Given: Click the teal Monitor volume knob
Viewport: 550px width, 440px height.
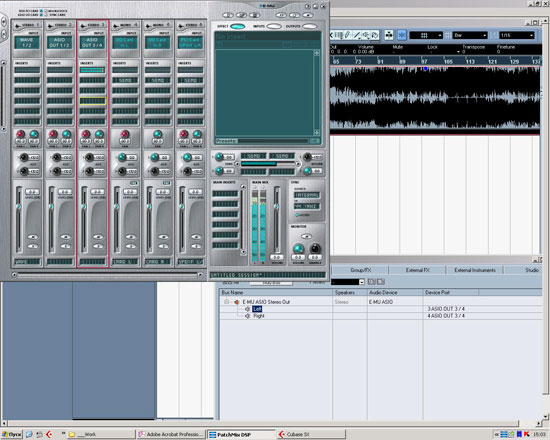Looking at the screenshot, I should pyautogui.click(x=298, y=248).
